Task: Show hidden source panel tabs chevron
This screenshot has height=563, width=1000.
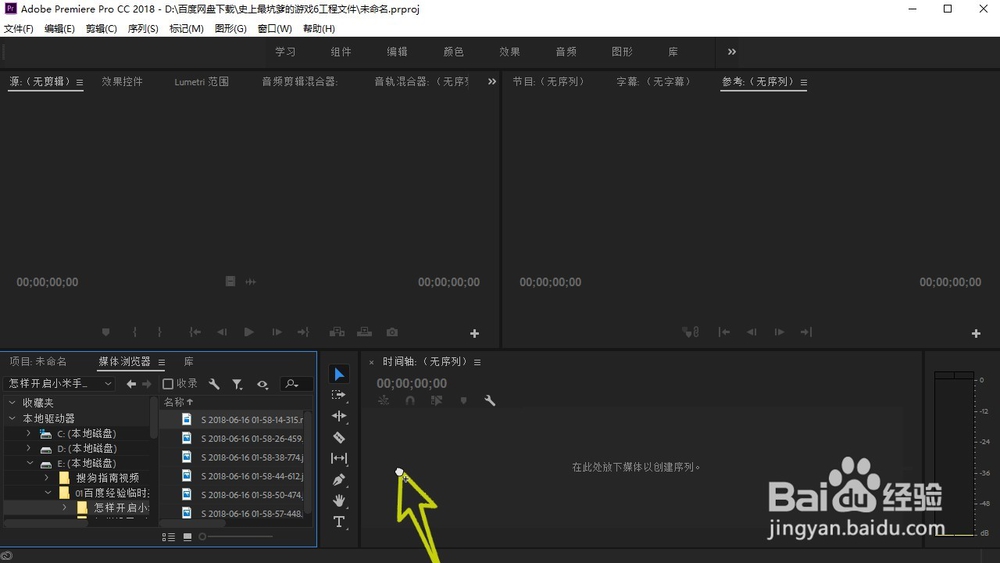Action: click(x=492, y=82)
